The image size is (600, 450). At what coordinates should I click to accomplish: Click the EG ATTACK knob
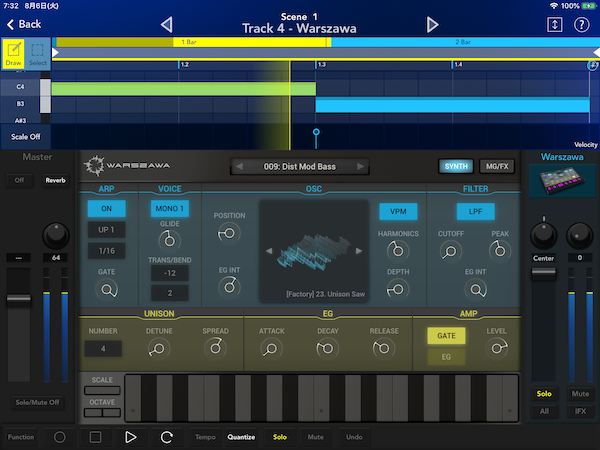tap(271, 349)
